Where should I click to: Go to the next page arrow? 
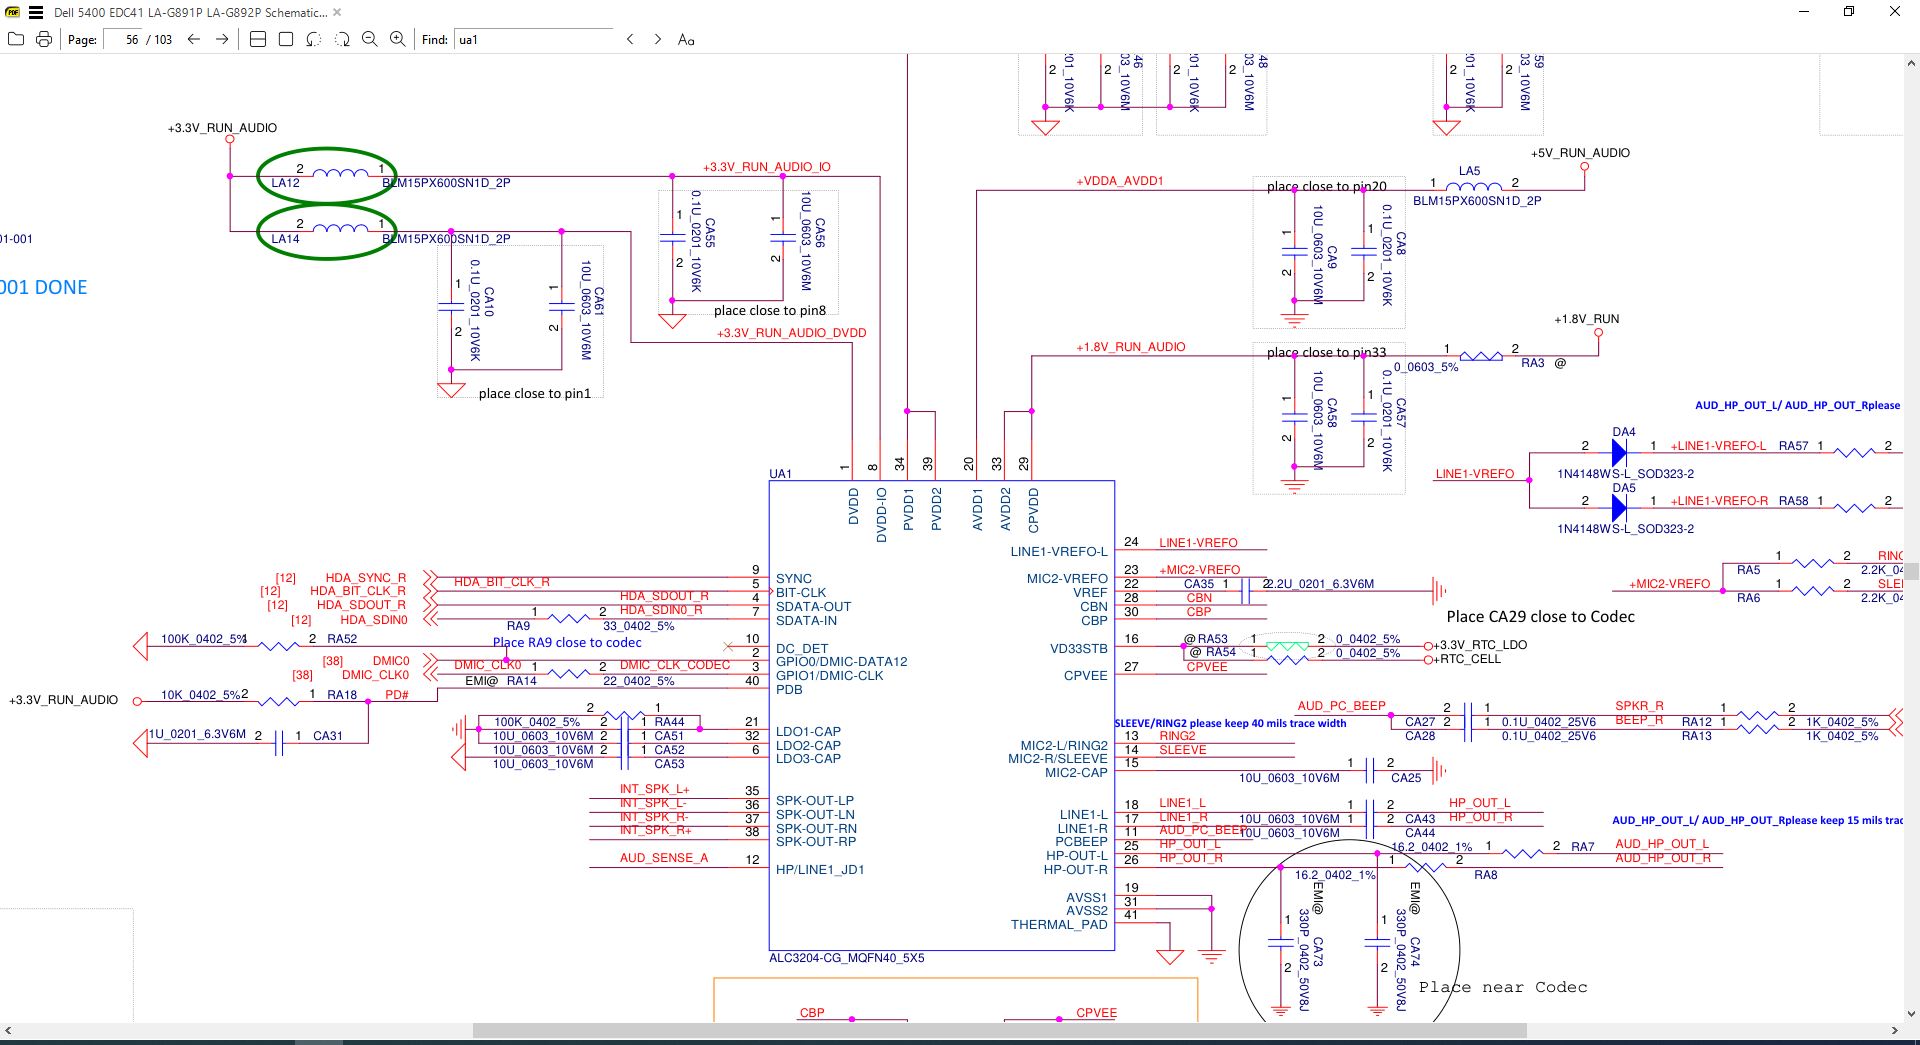pos(222,39)
